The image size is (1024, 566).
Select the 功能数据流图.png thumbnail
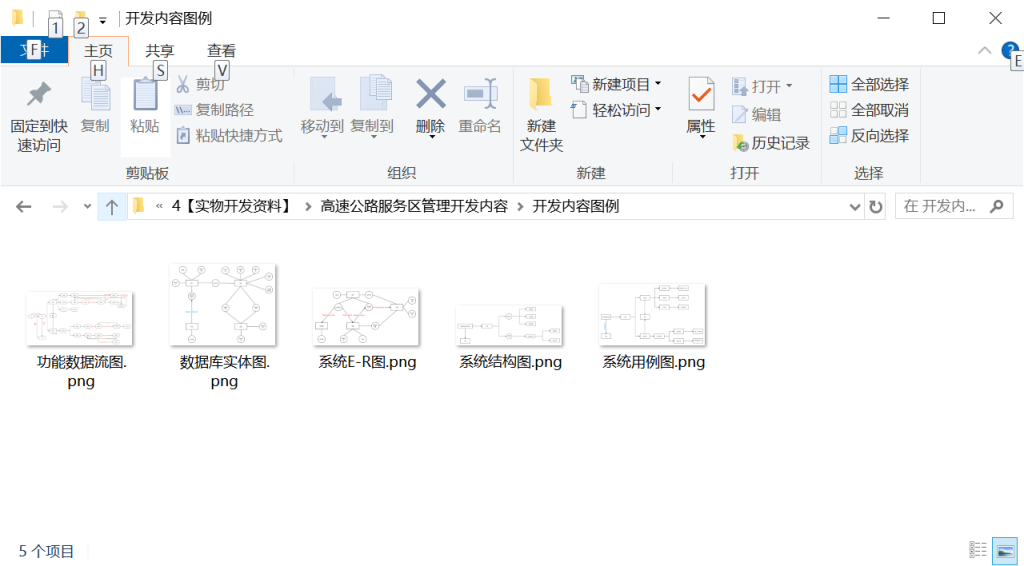point(80,319)
